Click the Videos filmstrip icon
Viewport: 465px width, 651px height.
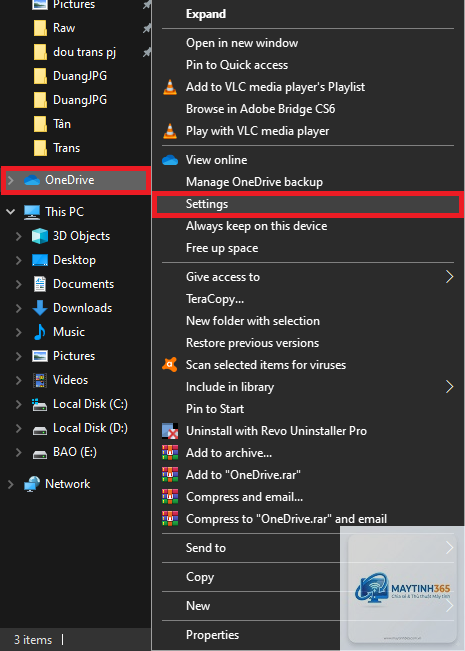tap(40, 380)
